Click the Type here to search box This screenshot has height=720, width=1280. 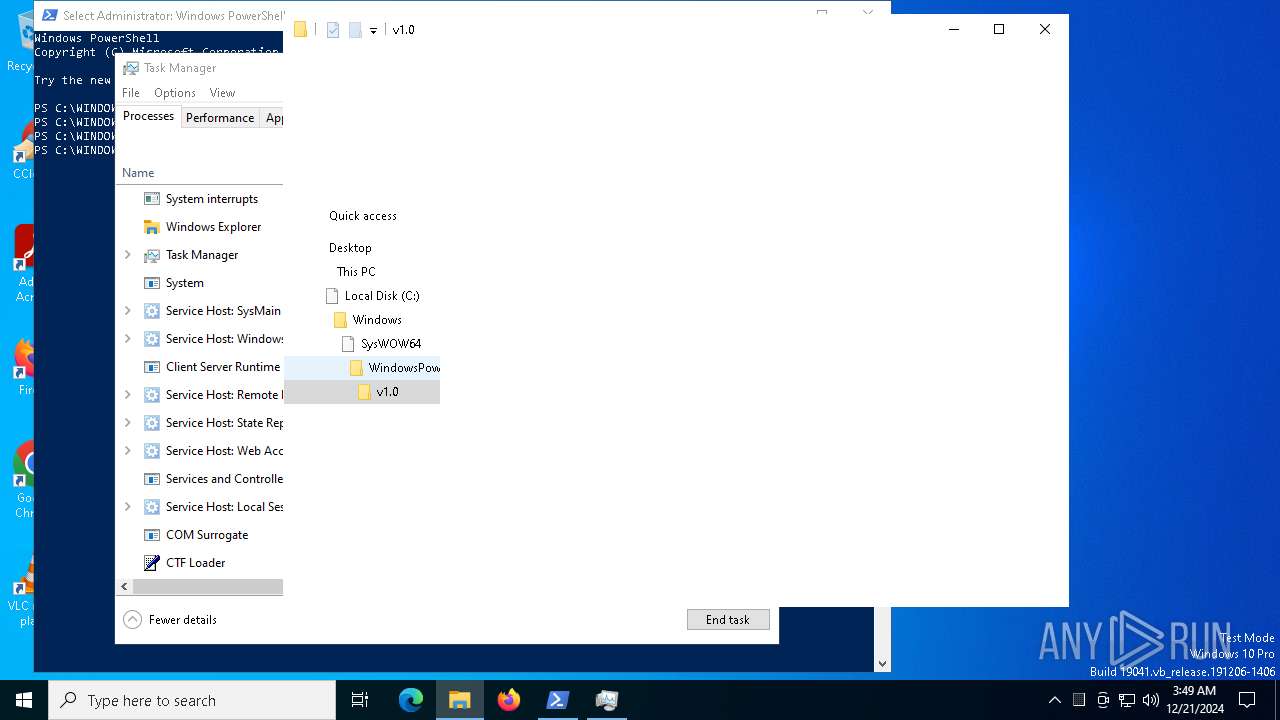point(192,700)
